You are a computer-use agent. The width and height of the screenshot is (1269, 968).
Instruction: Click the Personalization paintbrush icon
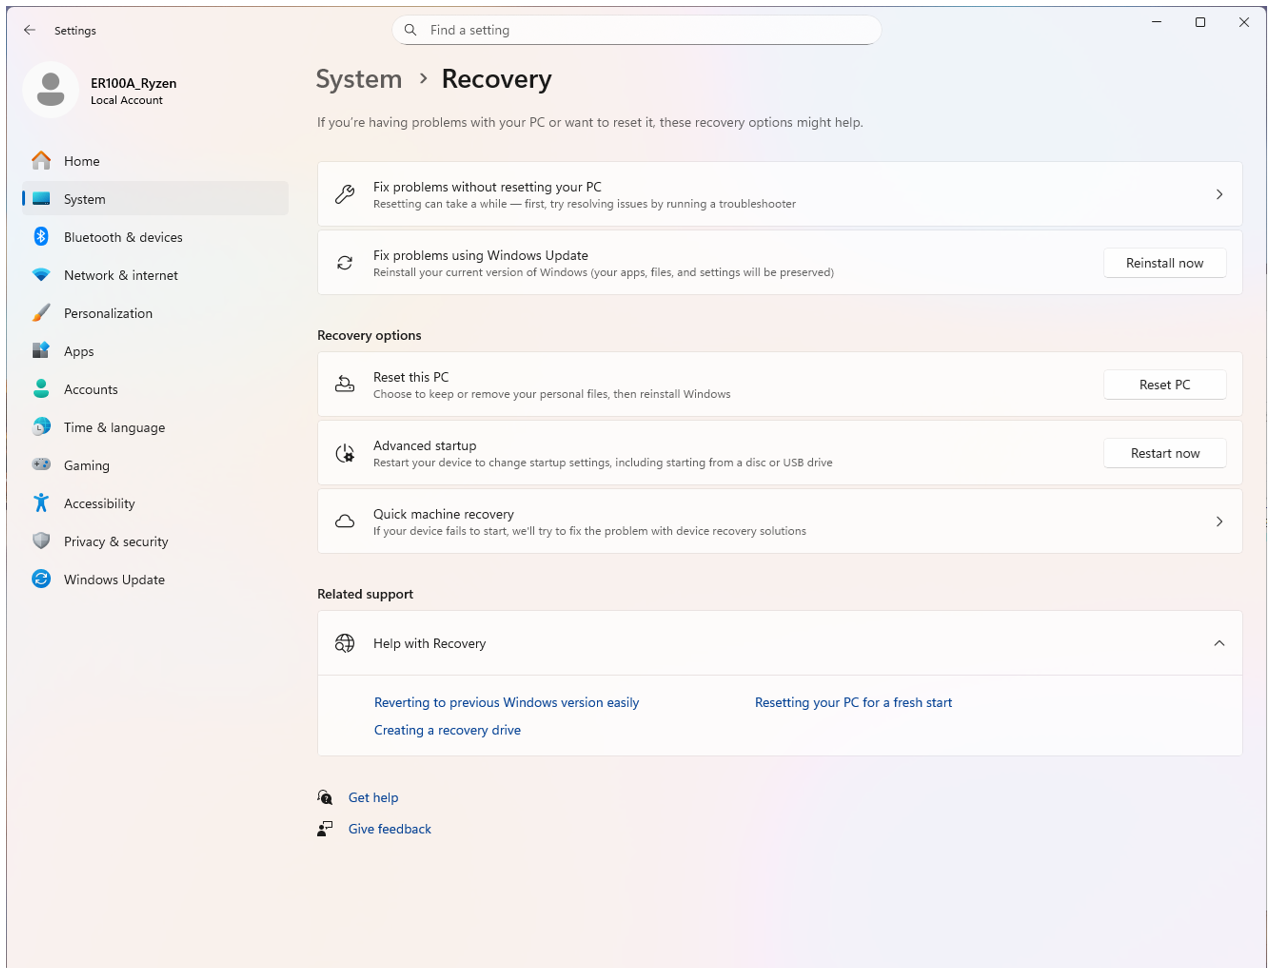(41, 313)
